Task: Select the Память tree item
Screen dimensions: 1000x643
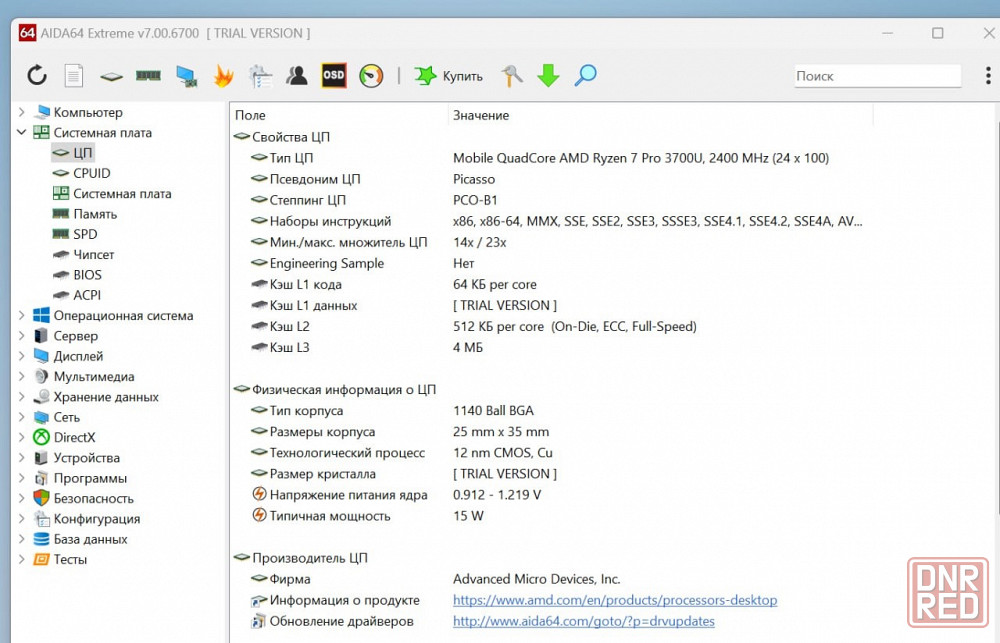Action: [94, 214]
